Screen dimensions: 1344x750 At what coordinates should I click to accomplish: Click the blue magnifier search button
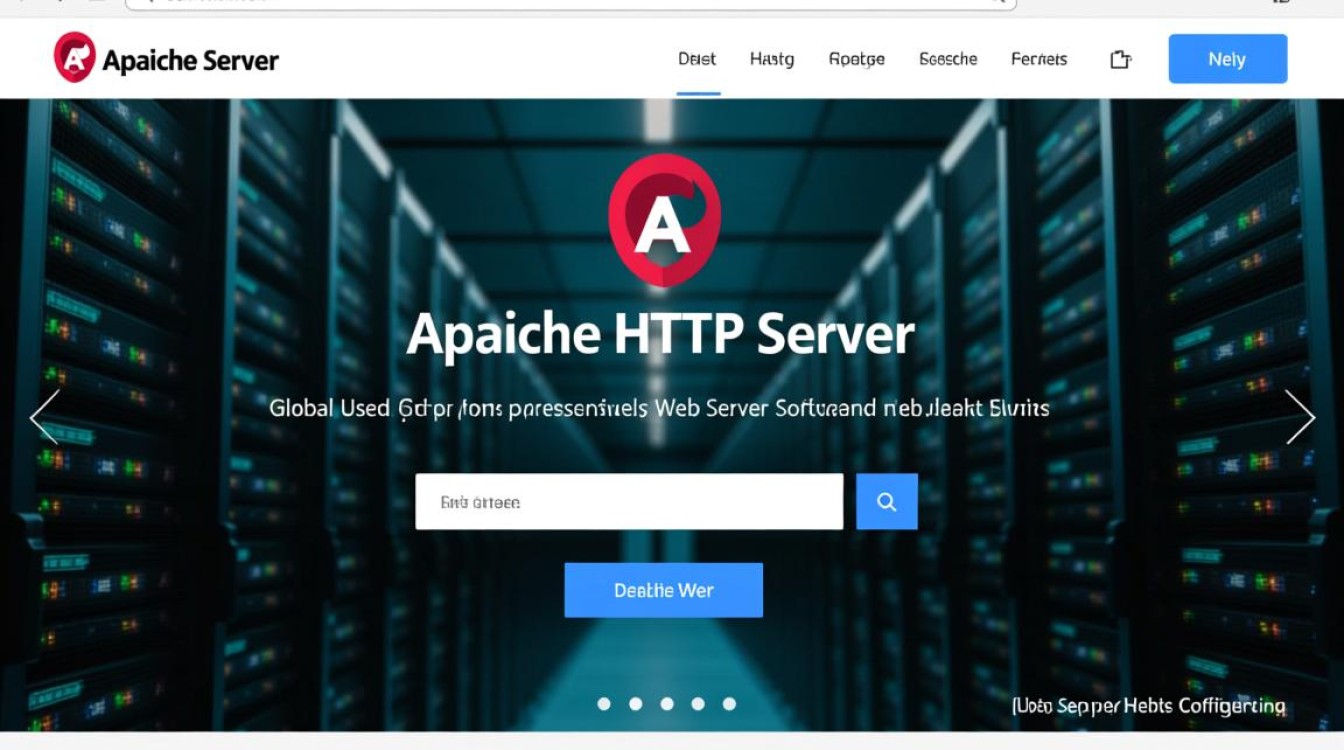click(887, 502)
